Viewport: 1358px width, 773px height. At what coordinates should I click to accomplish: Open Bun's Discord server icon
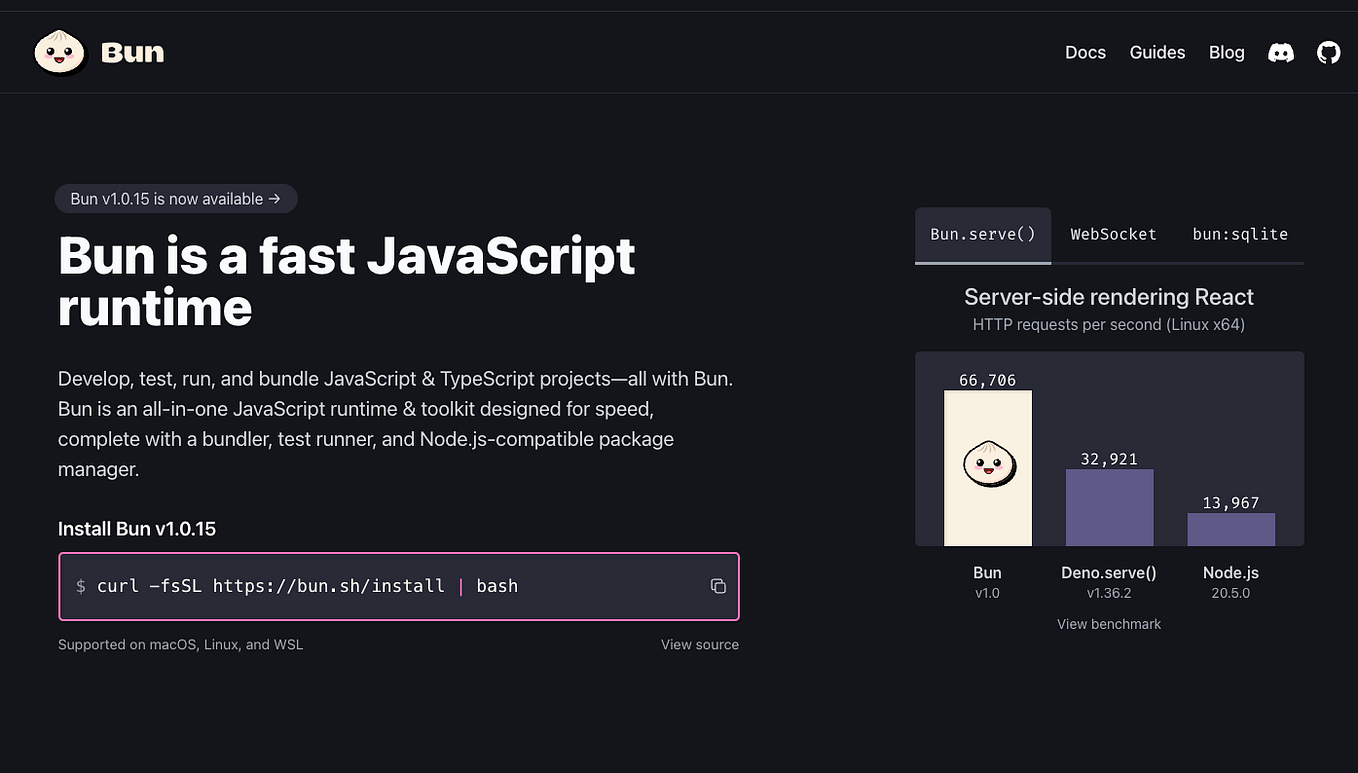(1280, 52)
